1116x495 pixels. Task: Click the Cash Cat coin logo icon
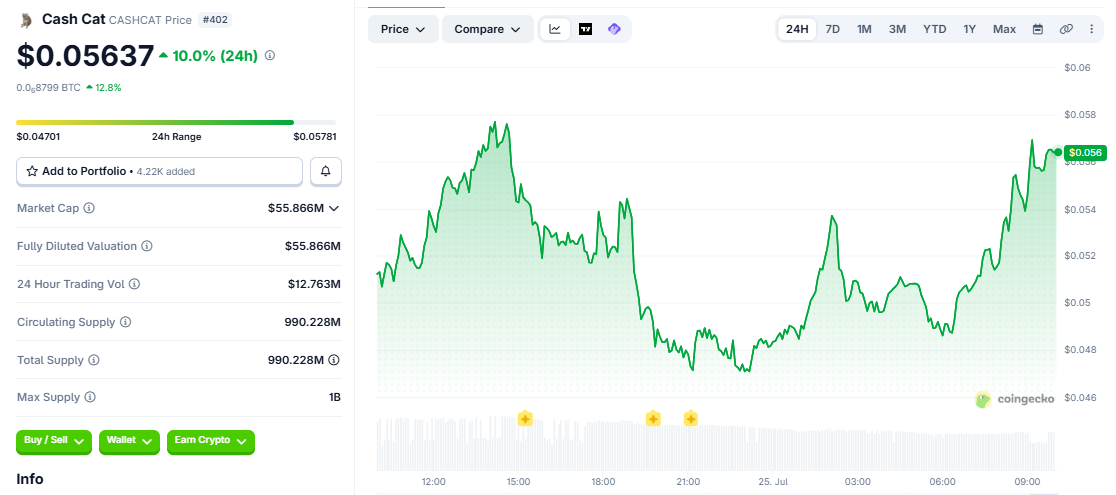(x=26, y=20)
